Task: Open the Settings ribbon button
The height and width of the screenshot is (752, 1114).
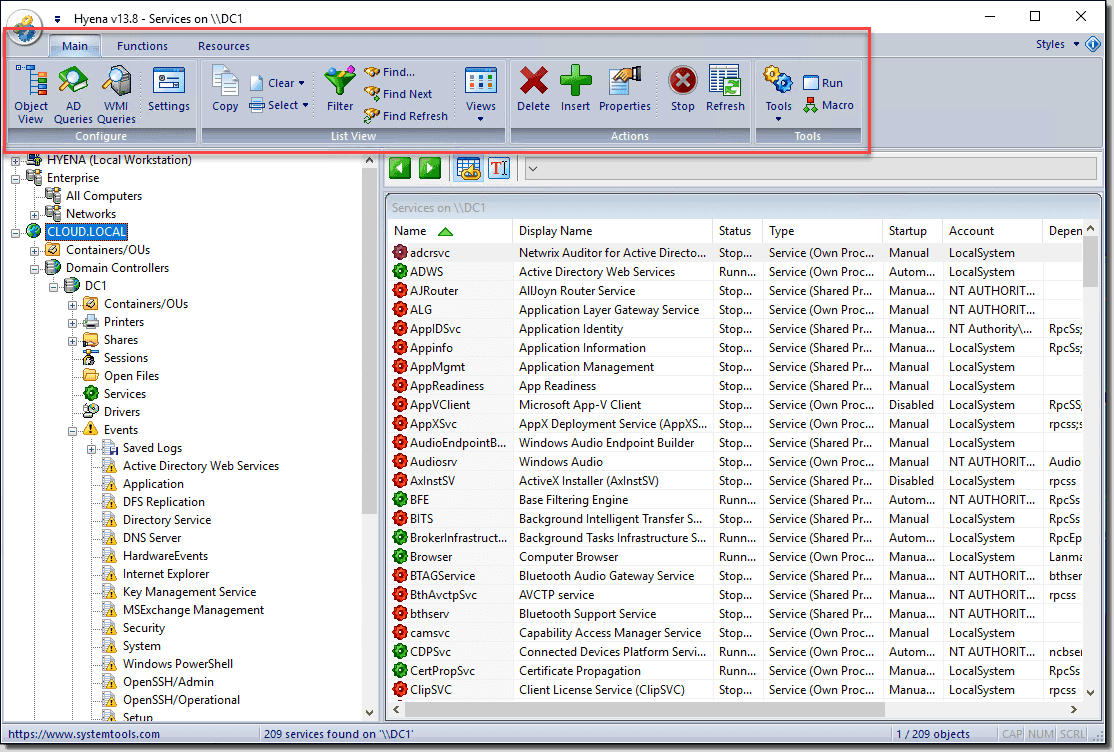Action: pos(168,89)
